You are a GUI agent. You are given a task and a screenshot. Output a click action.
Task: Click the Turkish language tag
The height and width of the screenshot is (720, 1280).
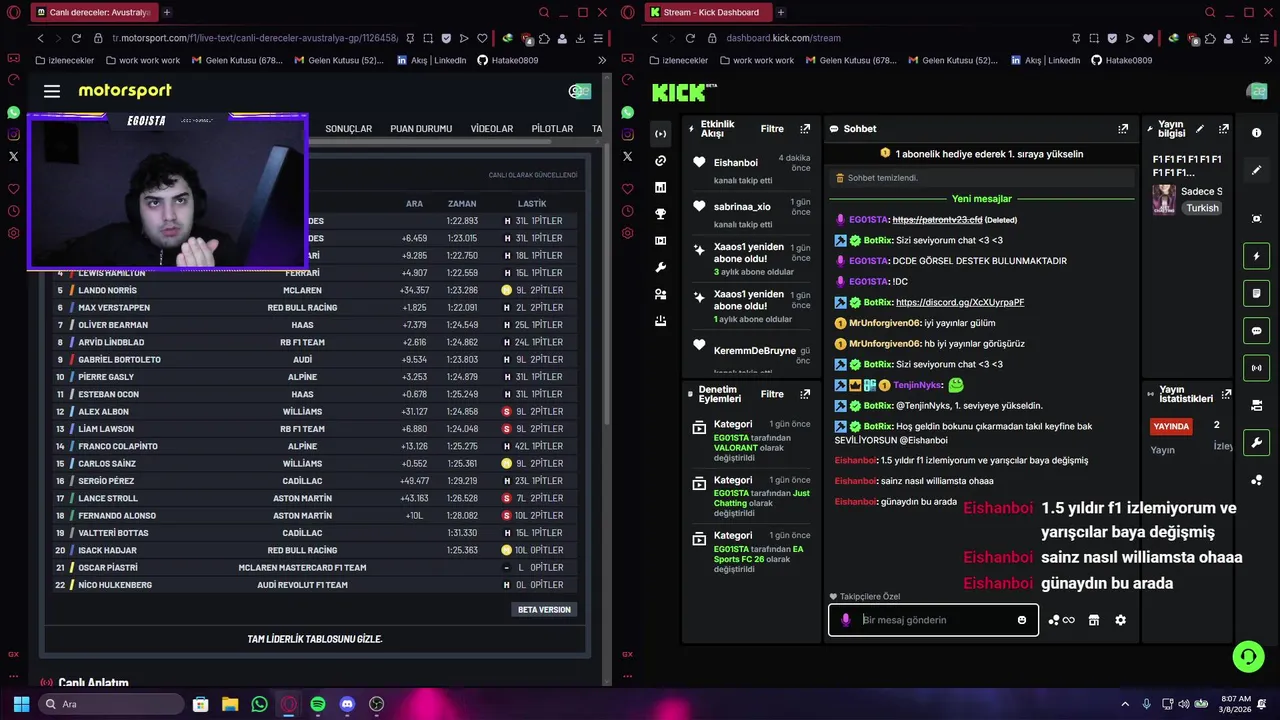(1202, 208)
